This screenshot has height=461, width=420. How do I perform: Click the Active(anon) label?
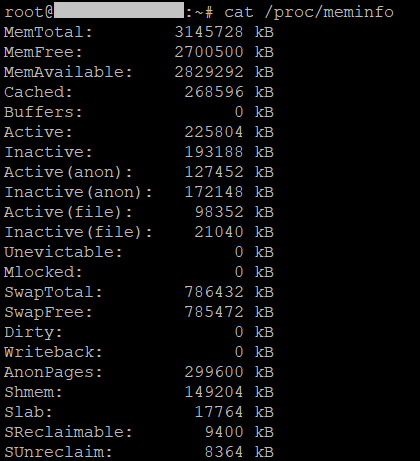68,172
